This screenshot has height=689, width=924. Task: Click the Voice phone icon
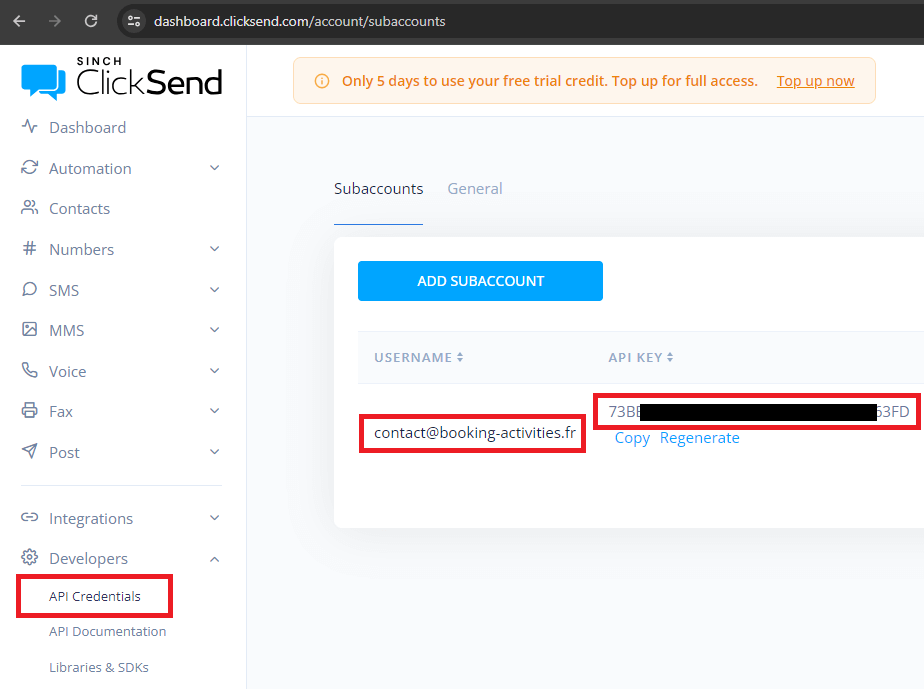pyautogui.click(x=29, y=370)
